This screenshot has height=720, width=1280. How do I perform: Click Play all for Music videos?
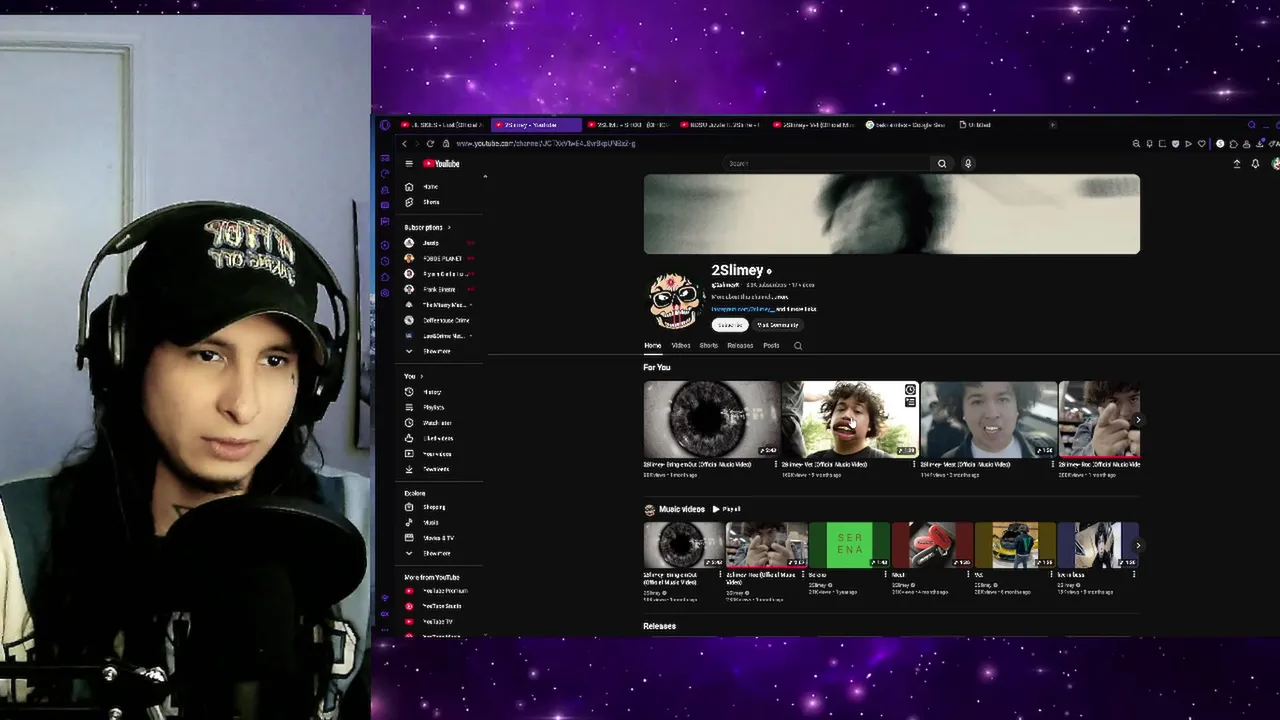click(x=727, y=510)
